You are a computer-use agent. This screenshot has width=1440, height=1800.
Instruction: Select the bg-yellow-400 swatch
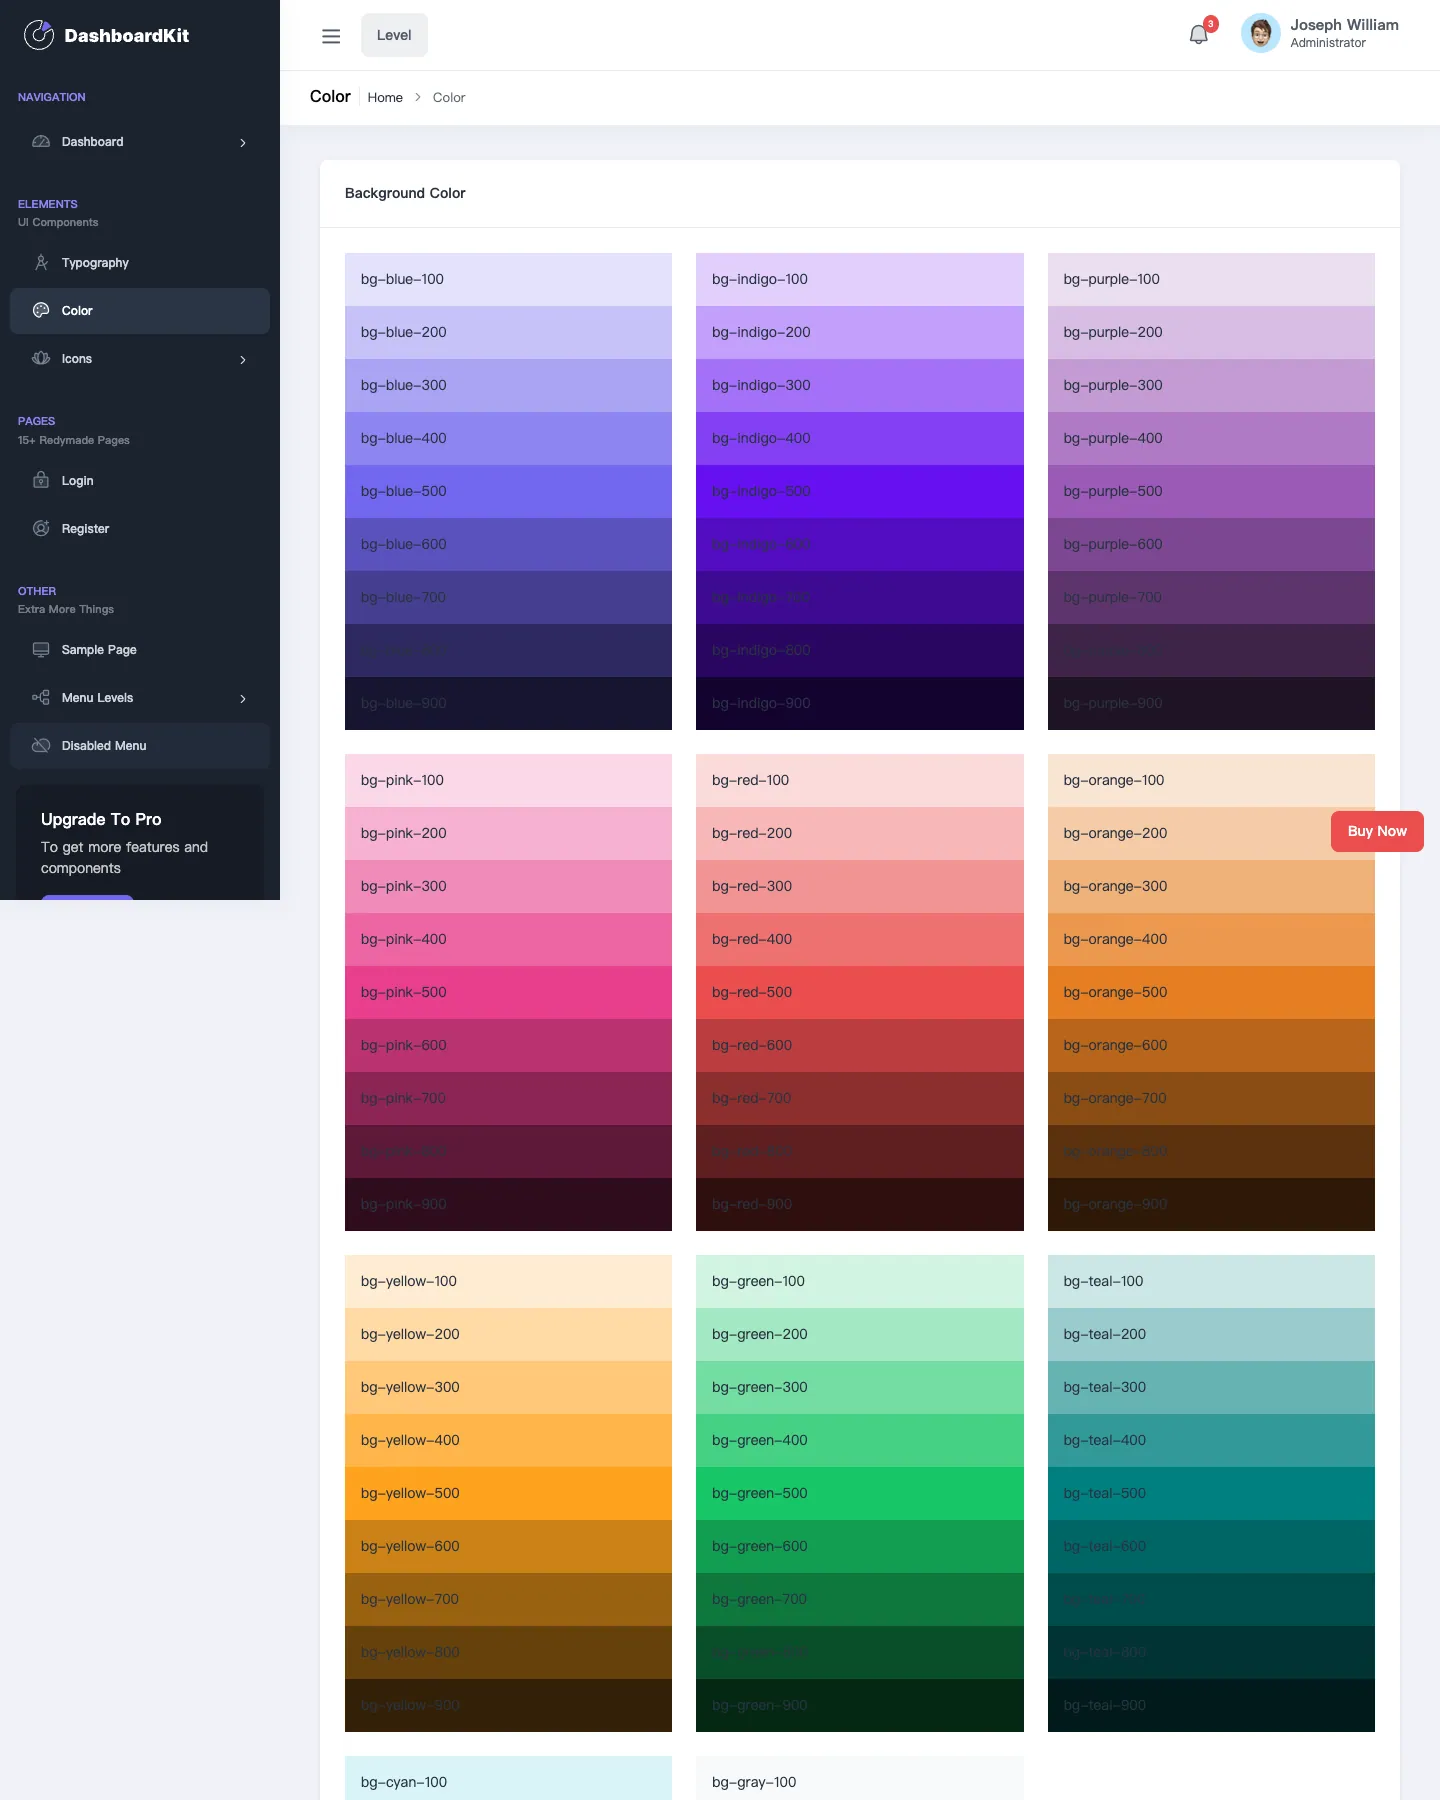click(x=508, y=1440)
